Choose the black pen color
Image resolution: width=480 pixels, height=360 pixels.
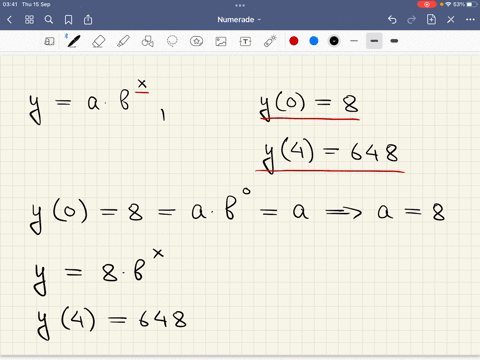click(x=334, y=41)
